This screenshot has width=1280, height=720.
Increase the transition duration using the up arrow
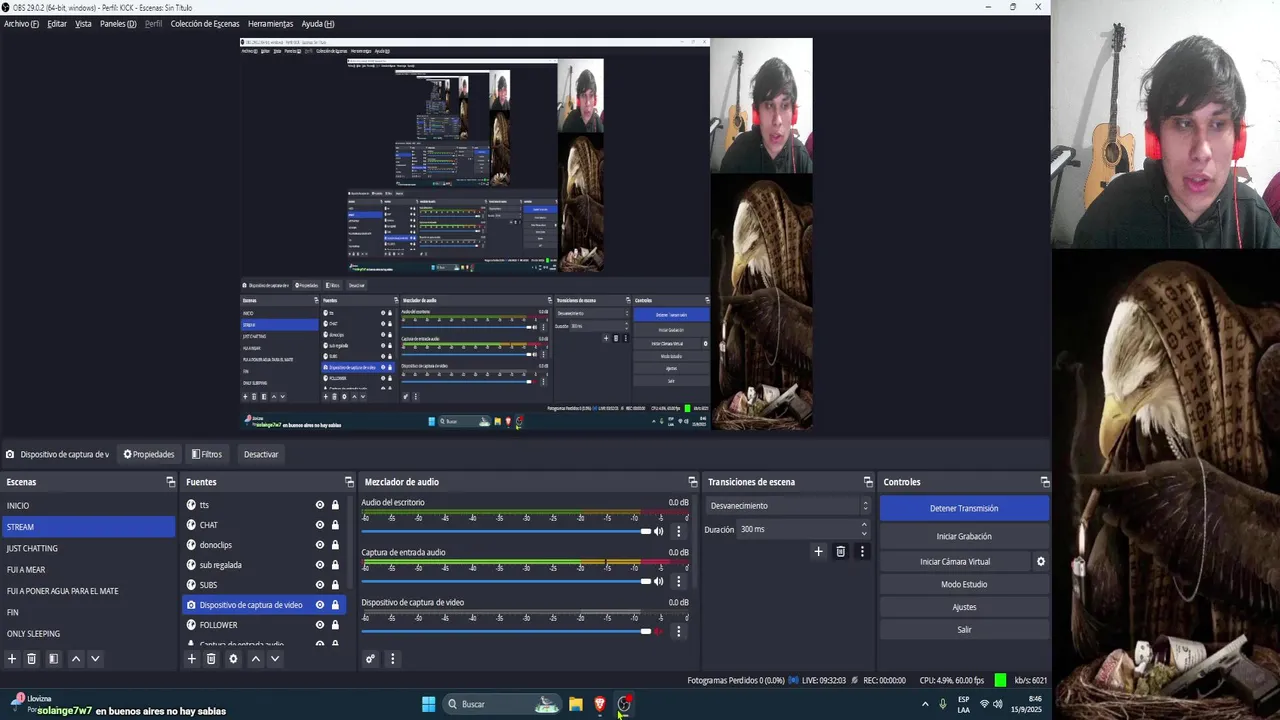coord(864,525)
